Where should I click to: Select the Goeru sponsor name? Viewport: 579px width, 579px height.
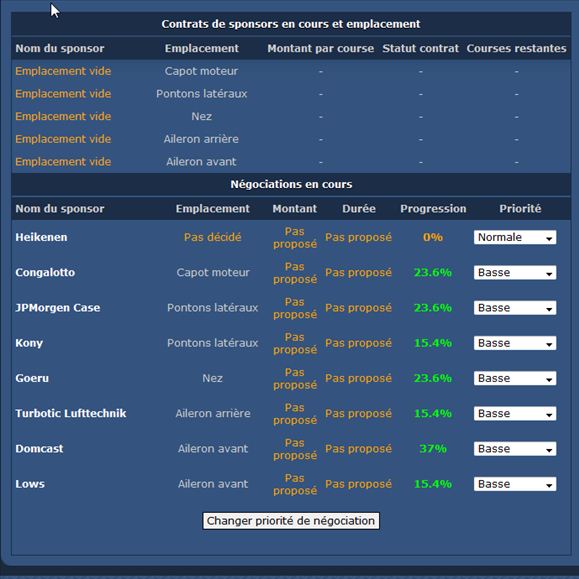point(32,378)
